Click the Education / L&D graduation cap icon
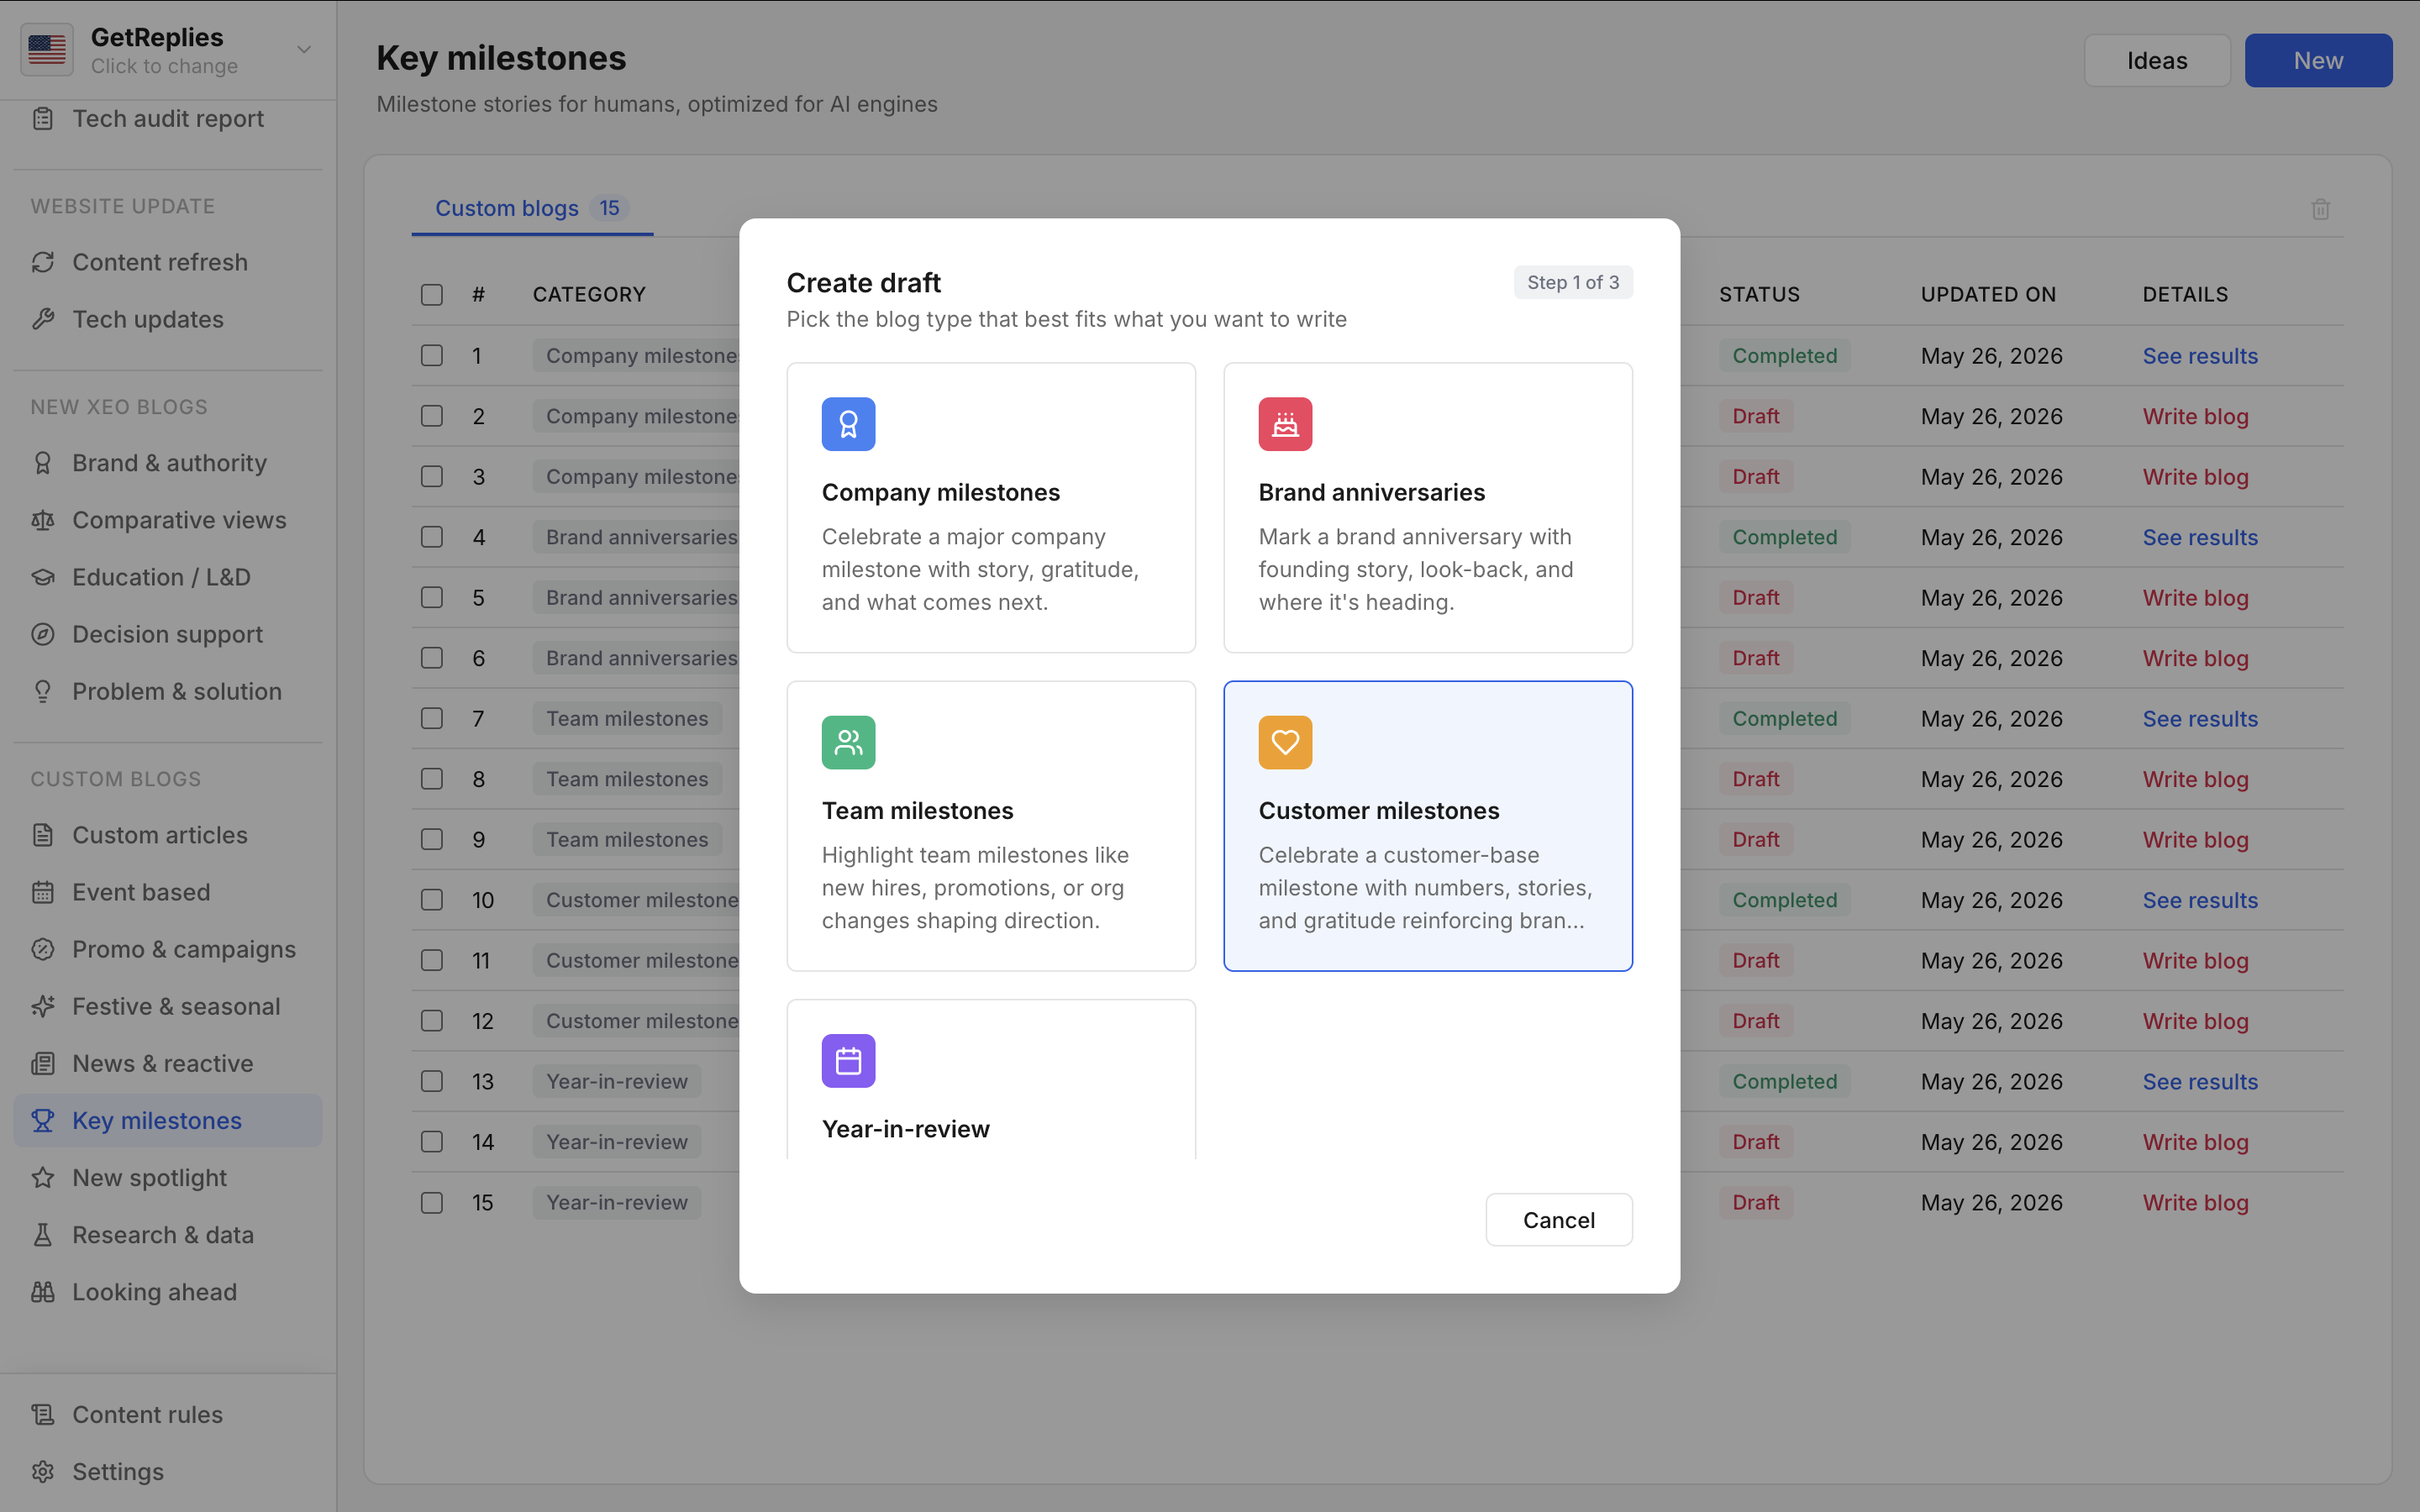This screenshot has height=1512, width=2420. [x=43, y=577]
